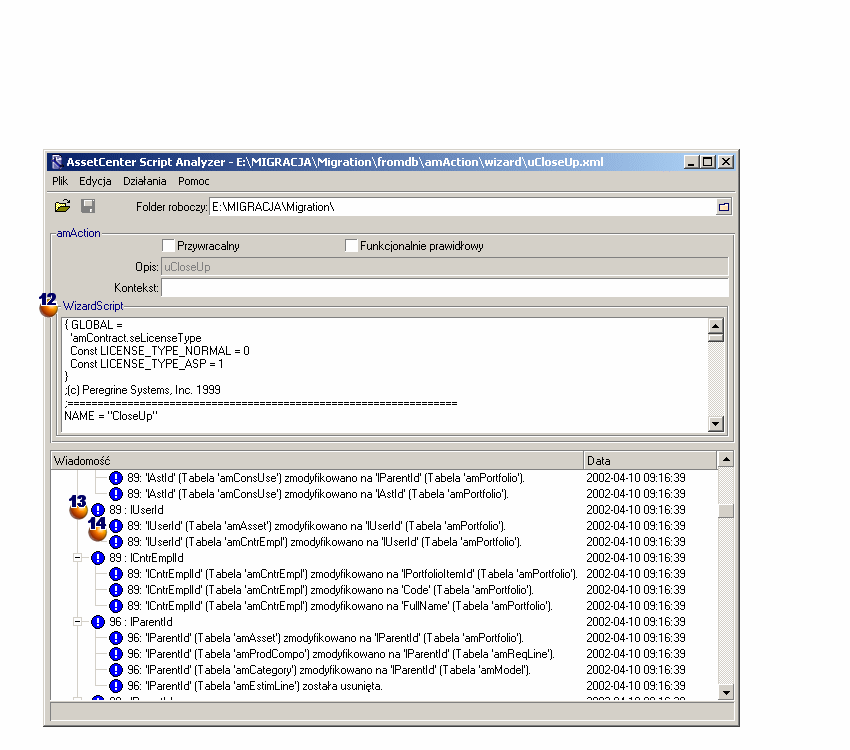Click icon of lUserId amAsset message row
The height and width of the screenshot is (750, 850).
[116, 526]
